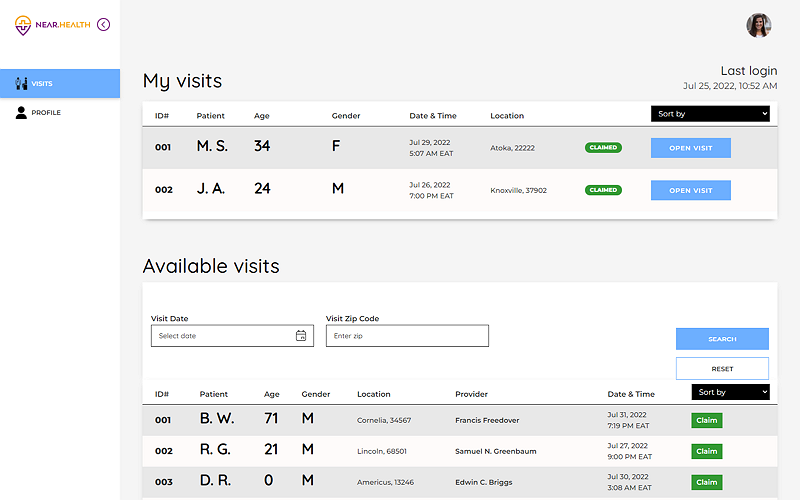Reset the visit filters

pos(722,369)
